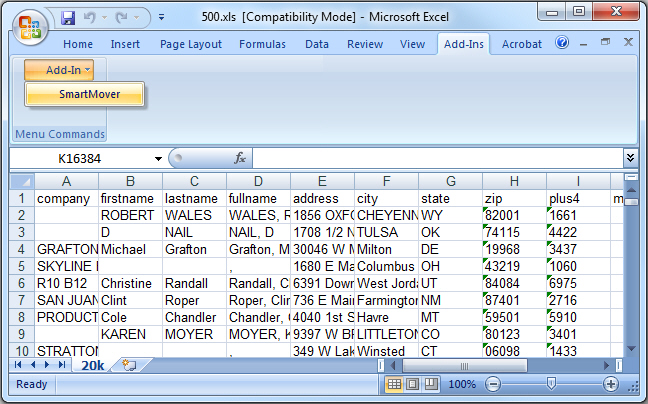Switch to Page Layout view in status bar
This screenshot has width=648, height=404.
[413, 384]
